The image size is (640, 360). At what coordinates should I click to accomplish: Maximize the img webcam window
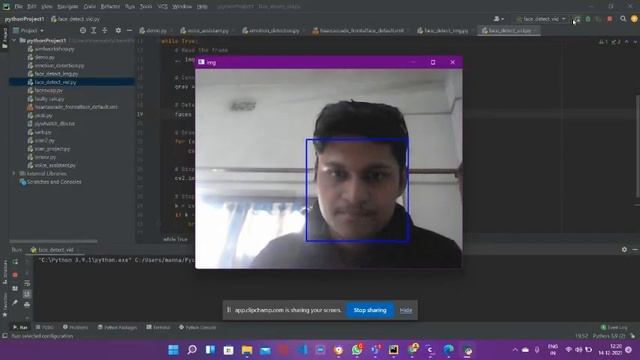coord(433,62)
